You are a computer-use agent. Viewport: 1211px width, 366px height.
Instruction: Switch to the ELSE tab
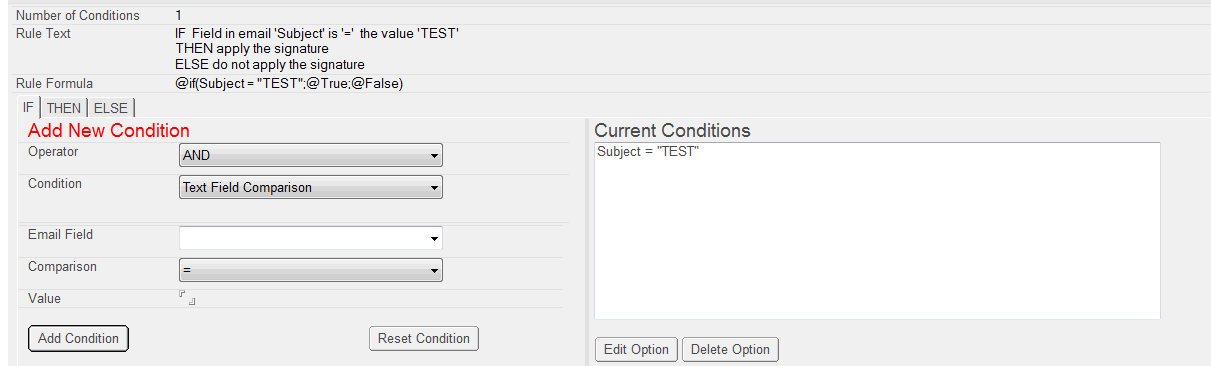click(x=111, y=108)
